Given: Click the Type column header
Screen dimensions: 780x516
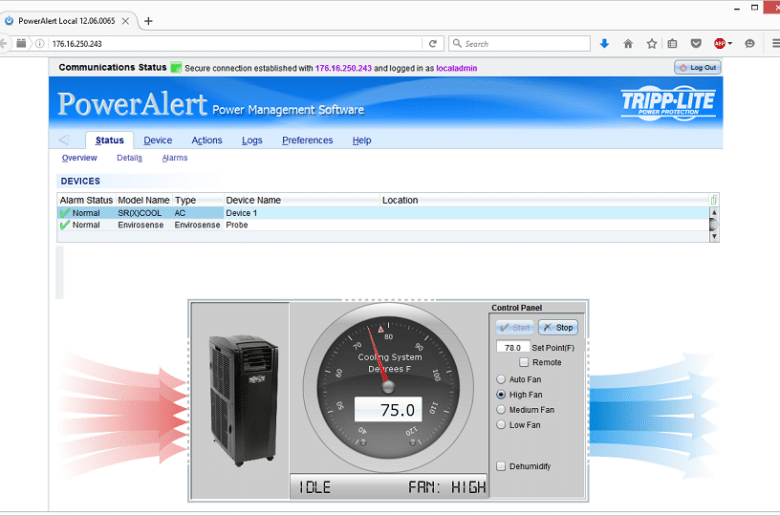Looking at the screenshot, I should (x=197, y=200).
